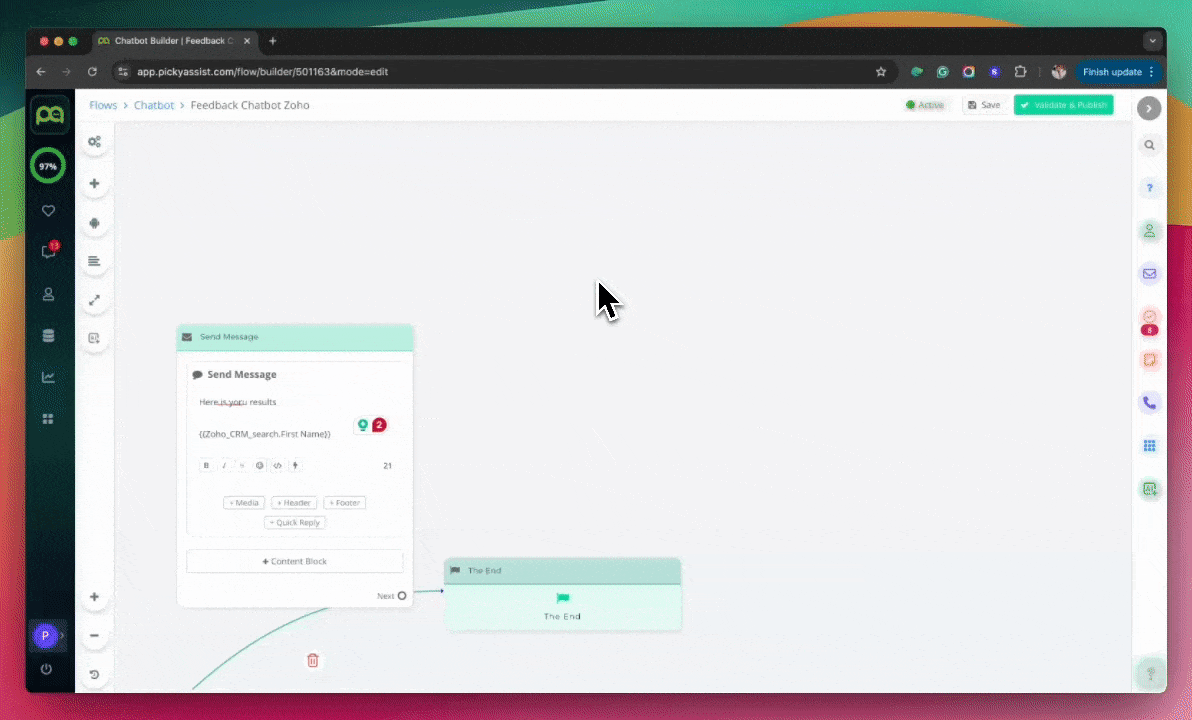Click the Android bot icon in toolbar
1192x720 pixels.
pos(94,223)
